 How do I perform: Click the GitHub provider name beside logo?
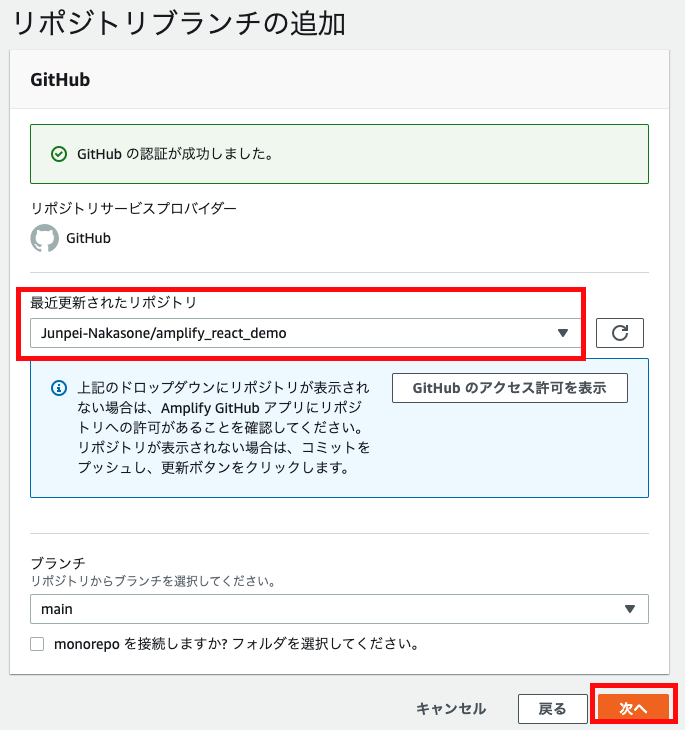(88, 238)
